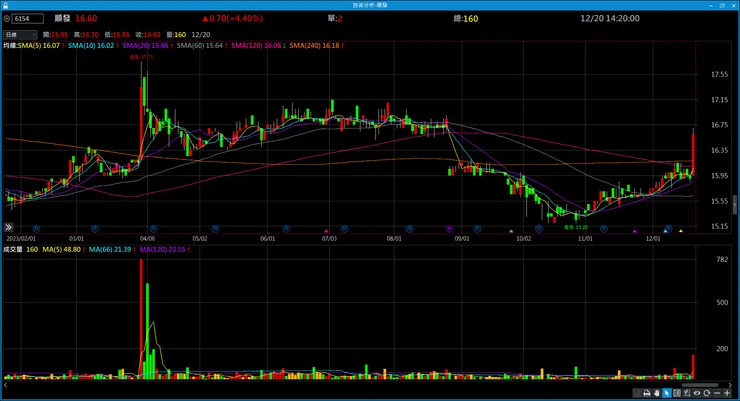Click the MA(5) 48.80 volume label

click(x=61, y=250)
